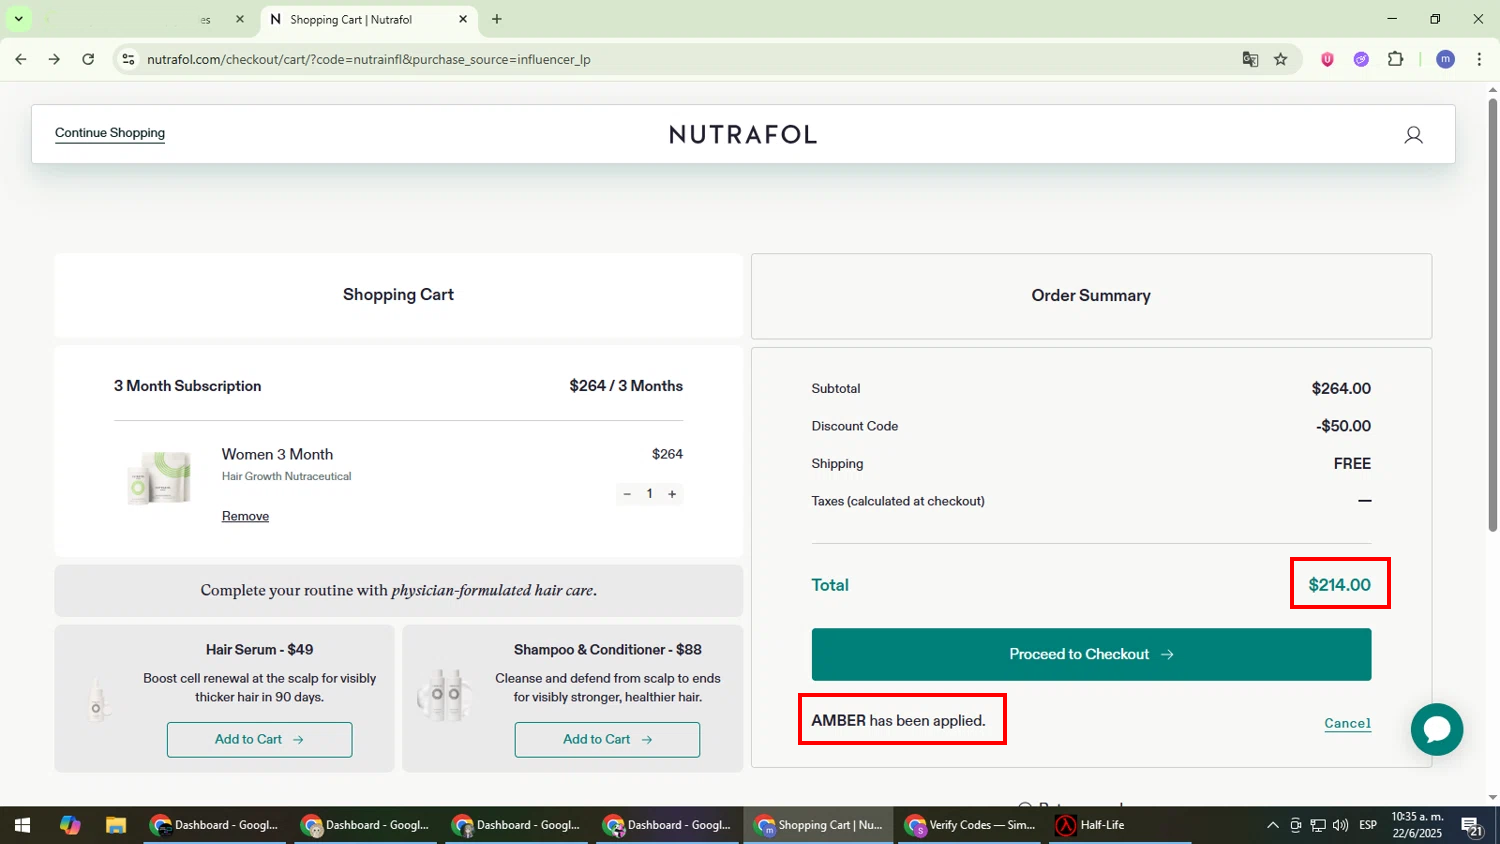The image size is (1500, 844).
Task: Bookmark this page with the star
Action: [x=1281, y=59]
